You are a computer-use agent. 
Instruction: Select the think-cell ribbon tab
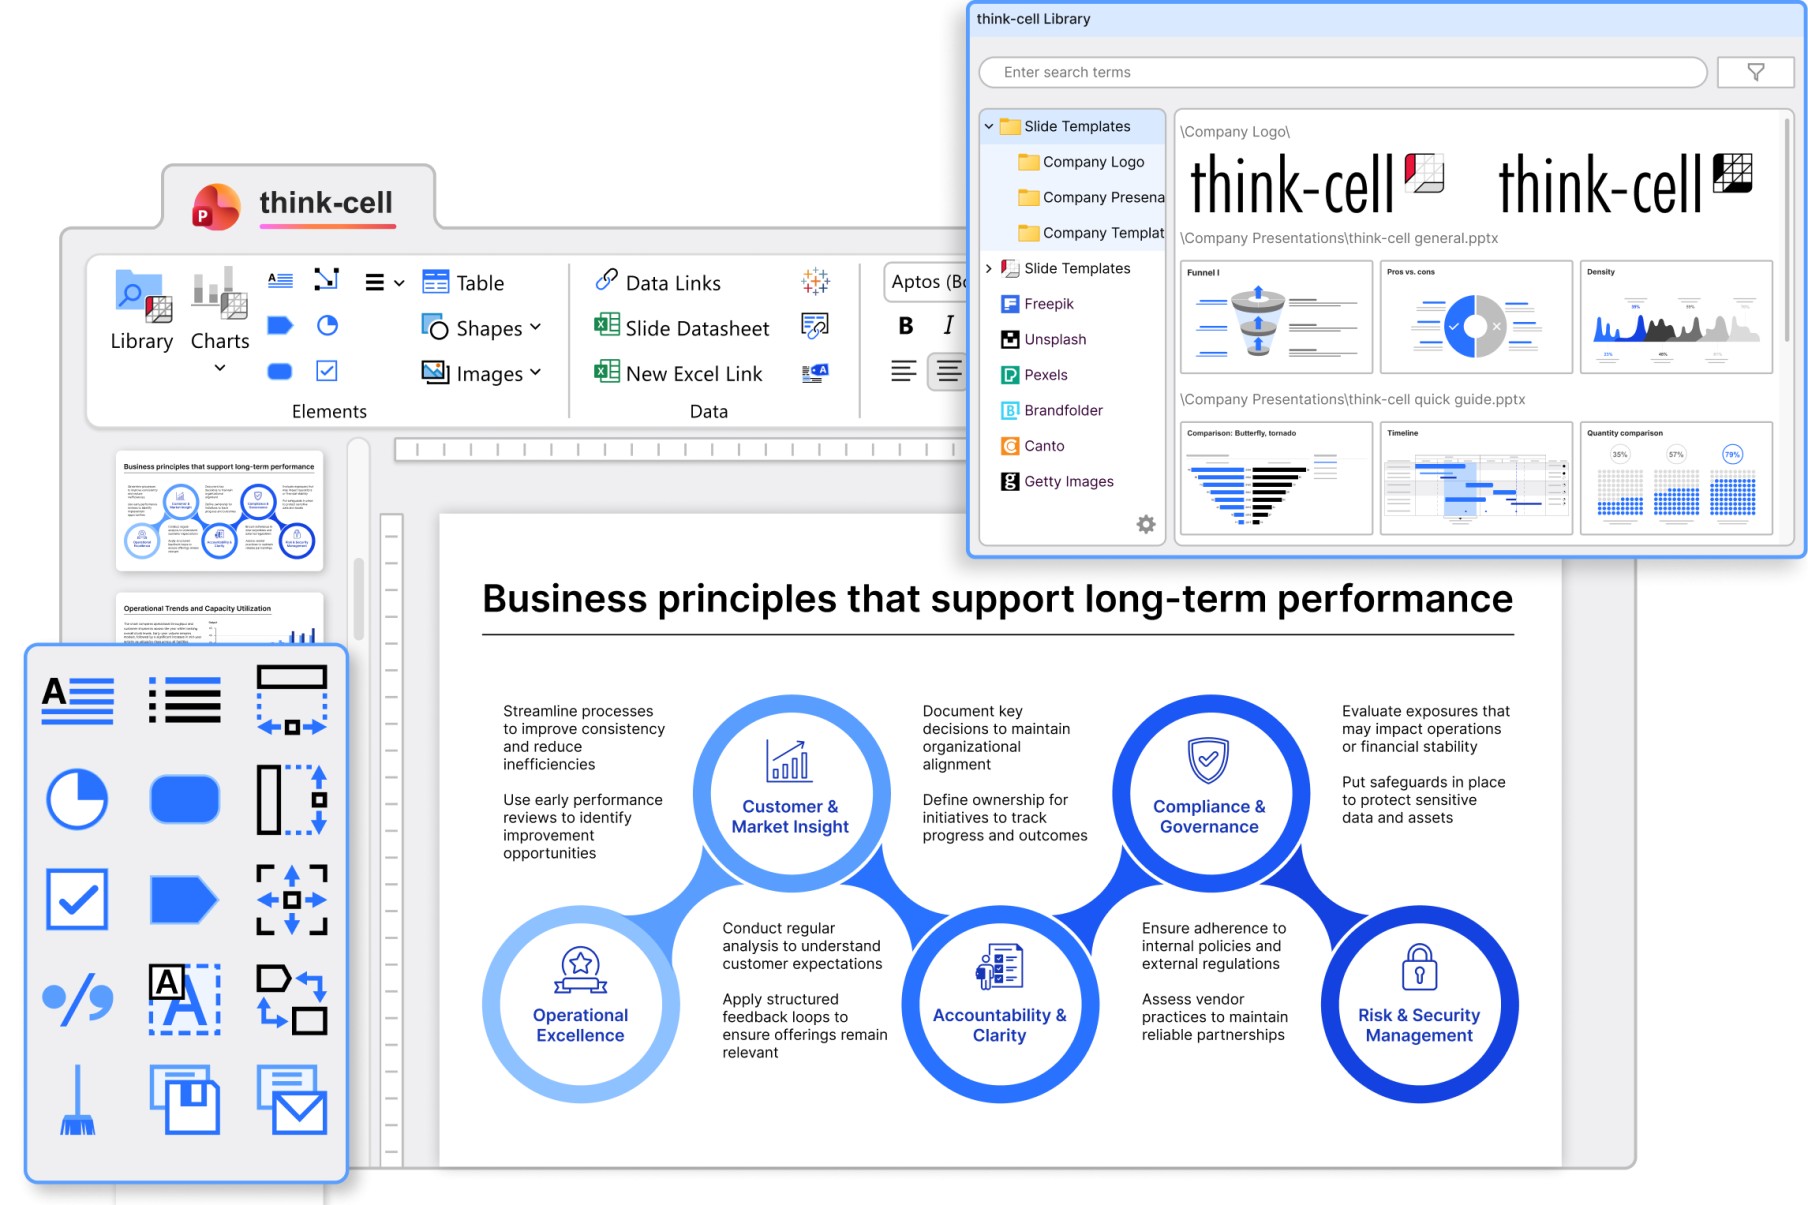click(325, 203)
